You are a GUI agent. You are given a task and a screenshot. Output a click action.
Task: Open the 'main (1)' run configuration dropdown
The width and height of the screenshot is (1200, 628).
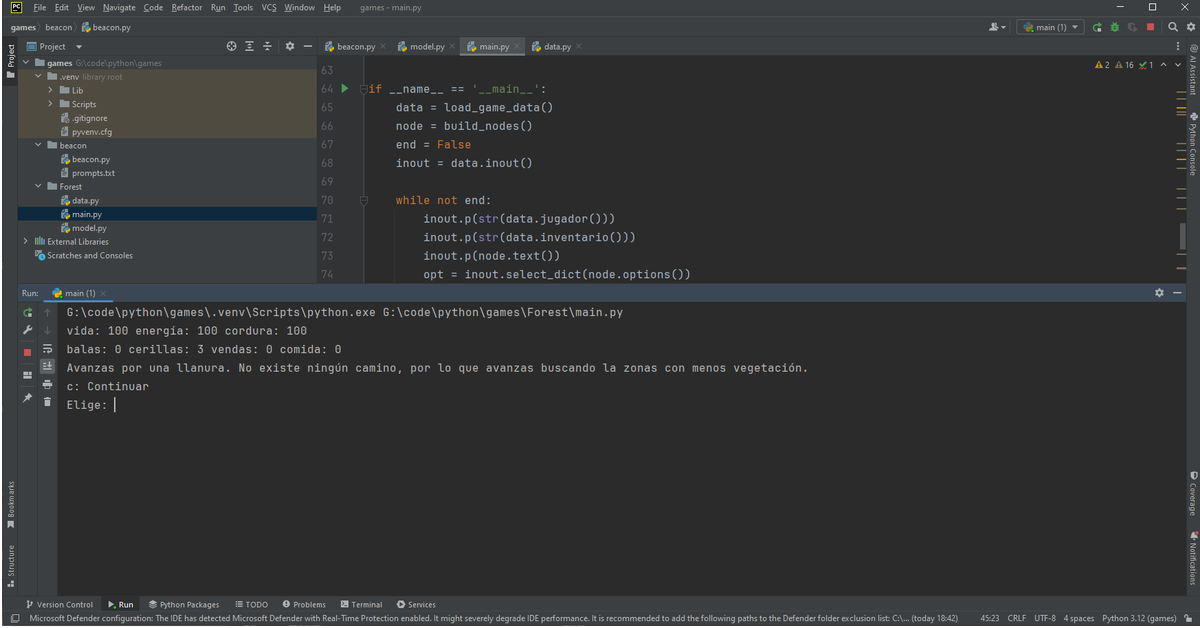coord(1050,27)
